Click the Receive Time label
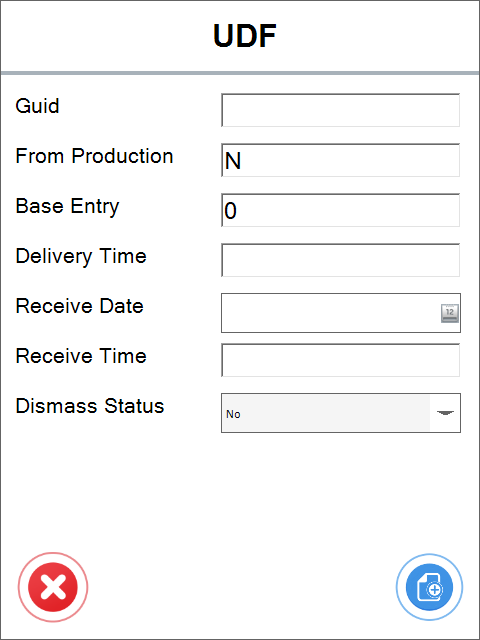Viewport: 480px width, 640px height. coord(81,356)
